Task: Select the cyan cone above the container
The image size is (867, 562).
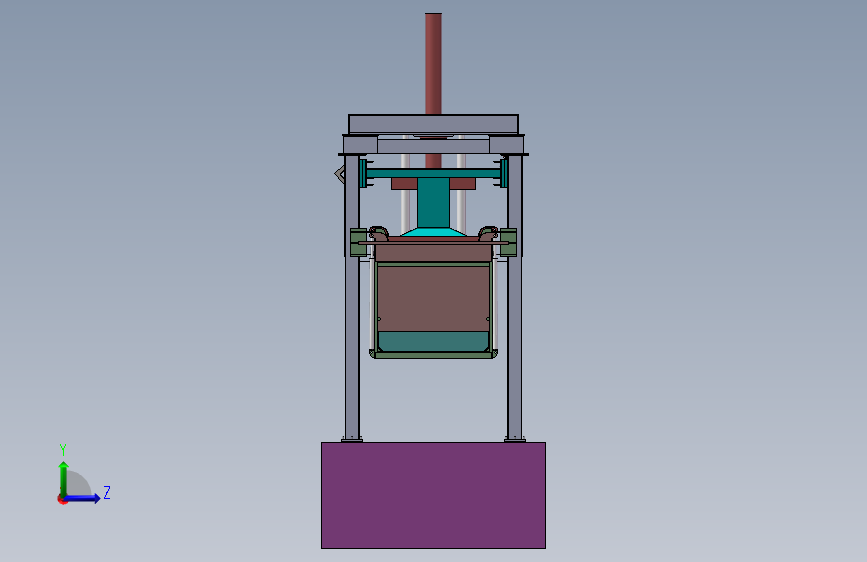Action: [x=434, y=232]
